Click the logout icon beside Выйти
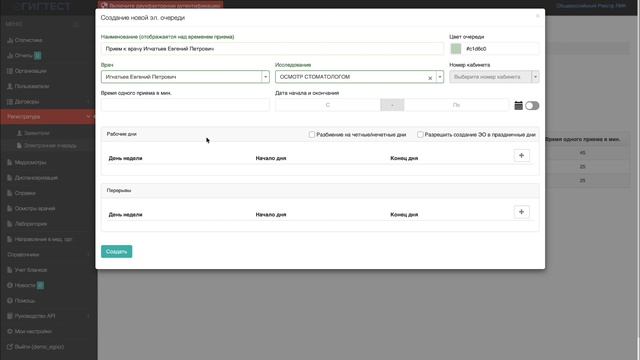This screenshot has height=360, width=640. pos(10,347)
